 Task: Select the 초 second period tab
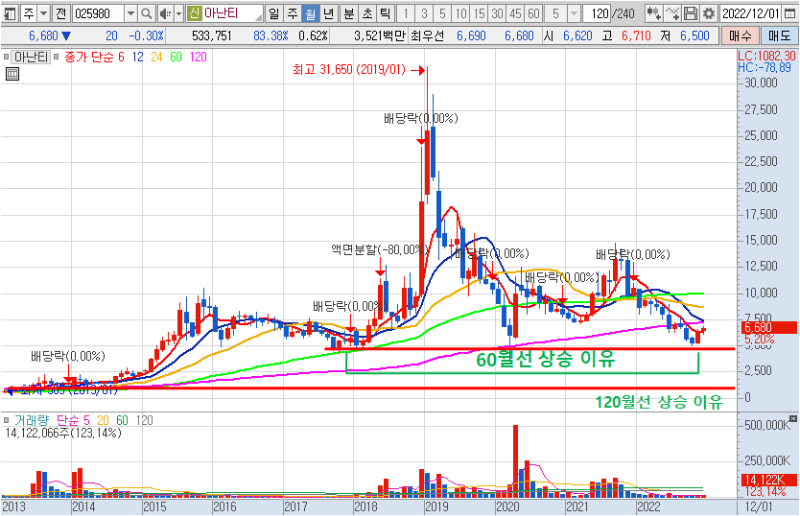pyautogui.click(x=367, y=13)
